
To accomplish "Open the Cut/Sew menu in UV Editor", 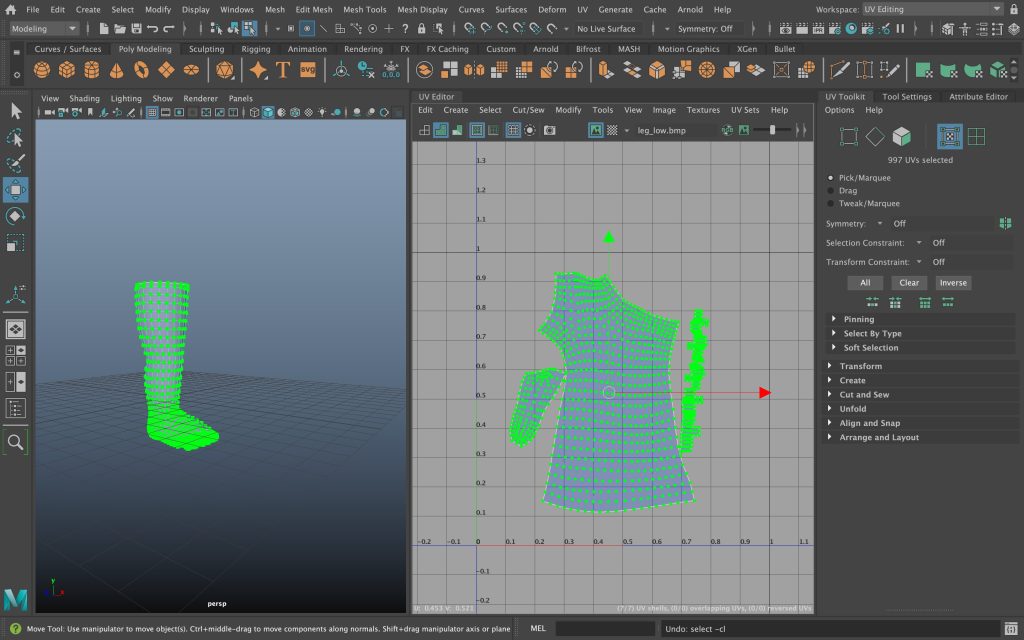I will click(528, 110).
